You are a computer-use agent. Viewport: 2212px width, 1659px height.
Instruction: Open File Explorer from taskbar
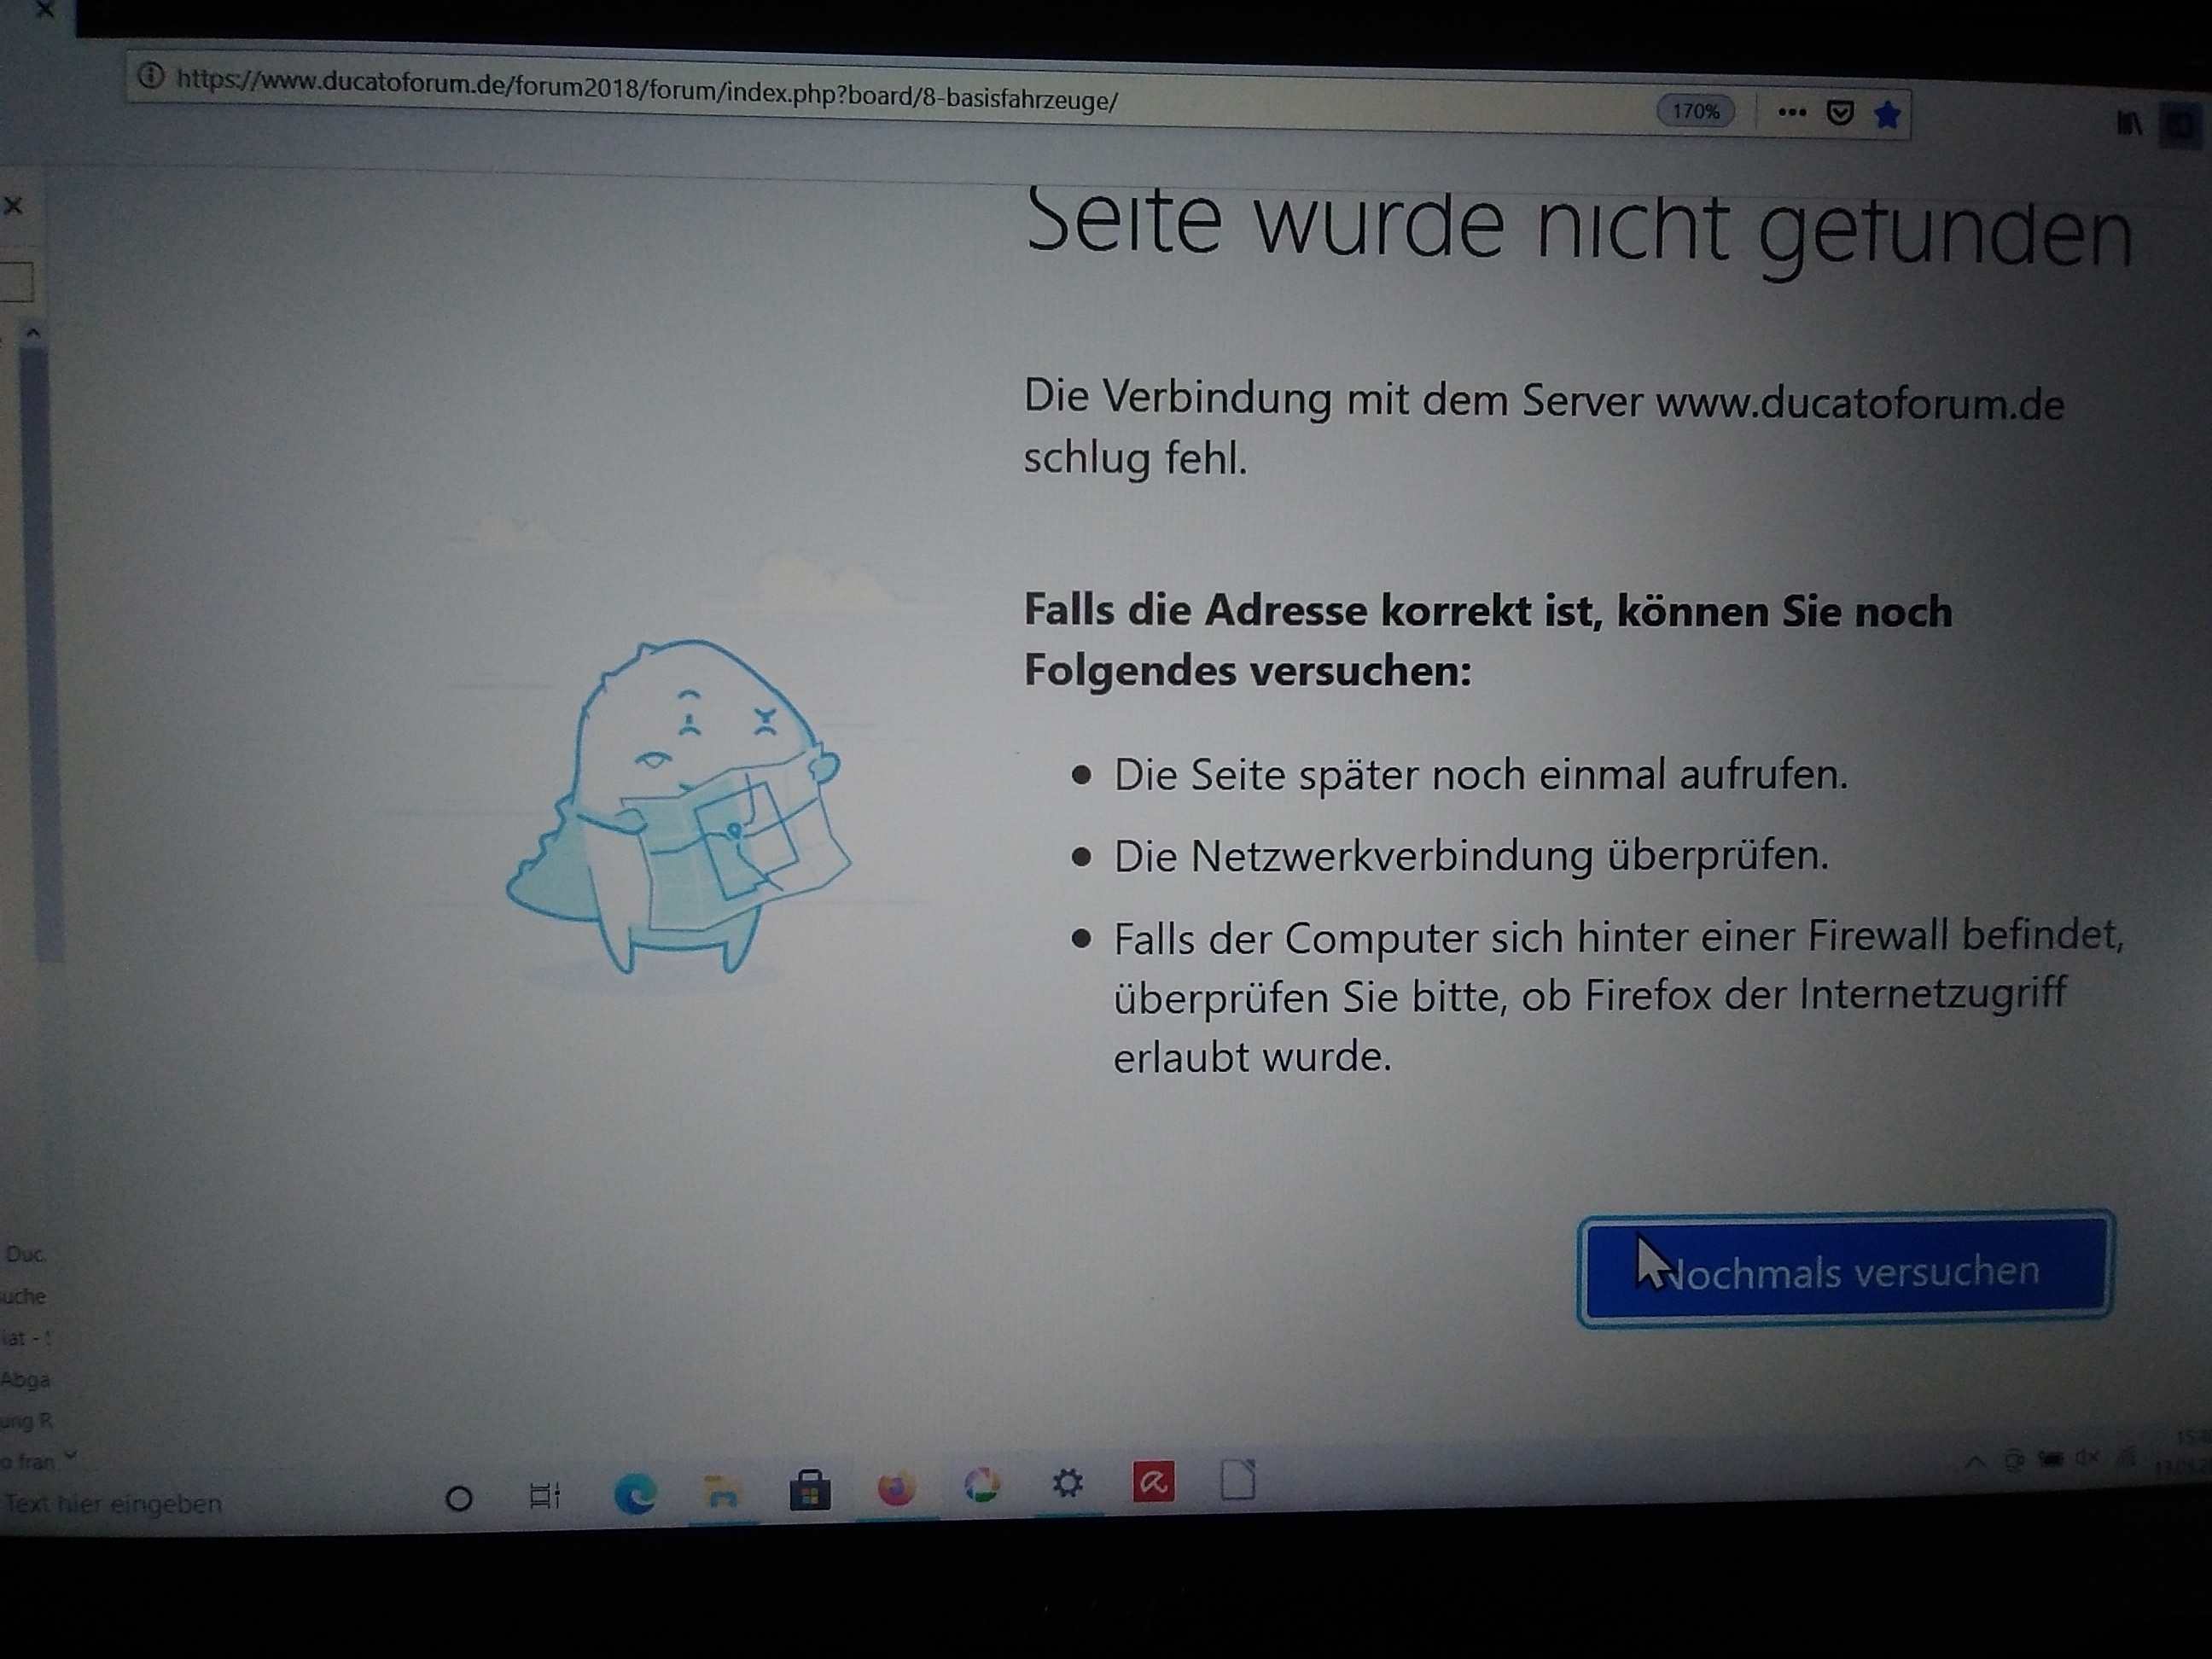point(721,1493)
